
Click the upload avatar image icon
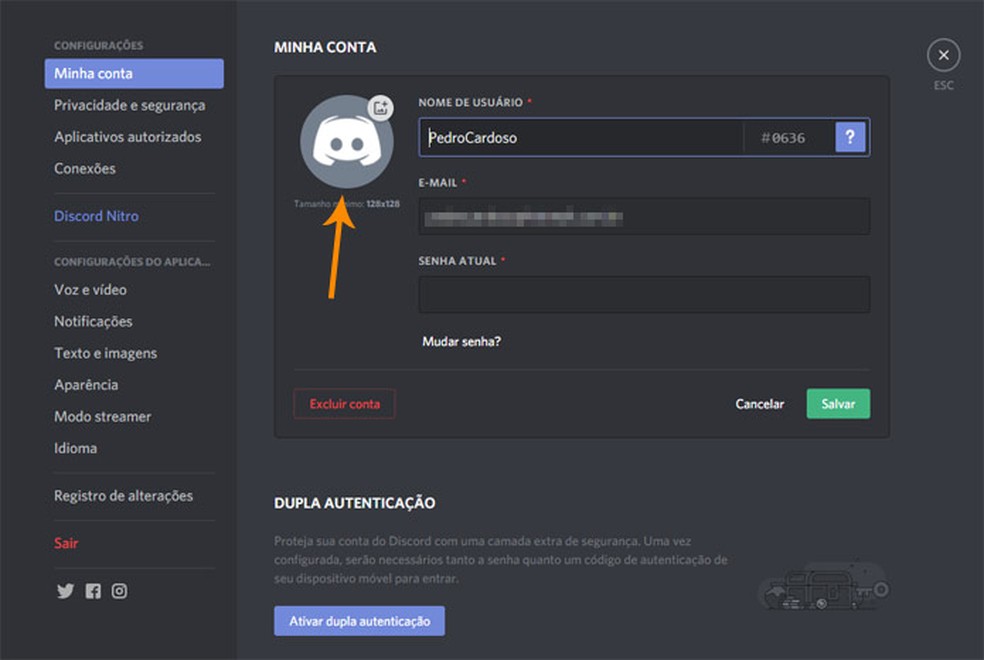(380, 108)
